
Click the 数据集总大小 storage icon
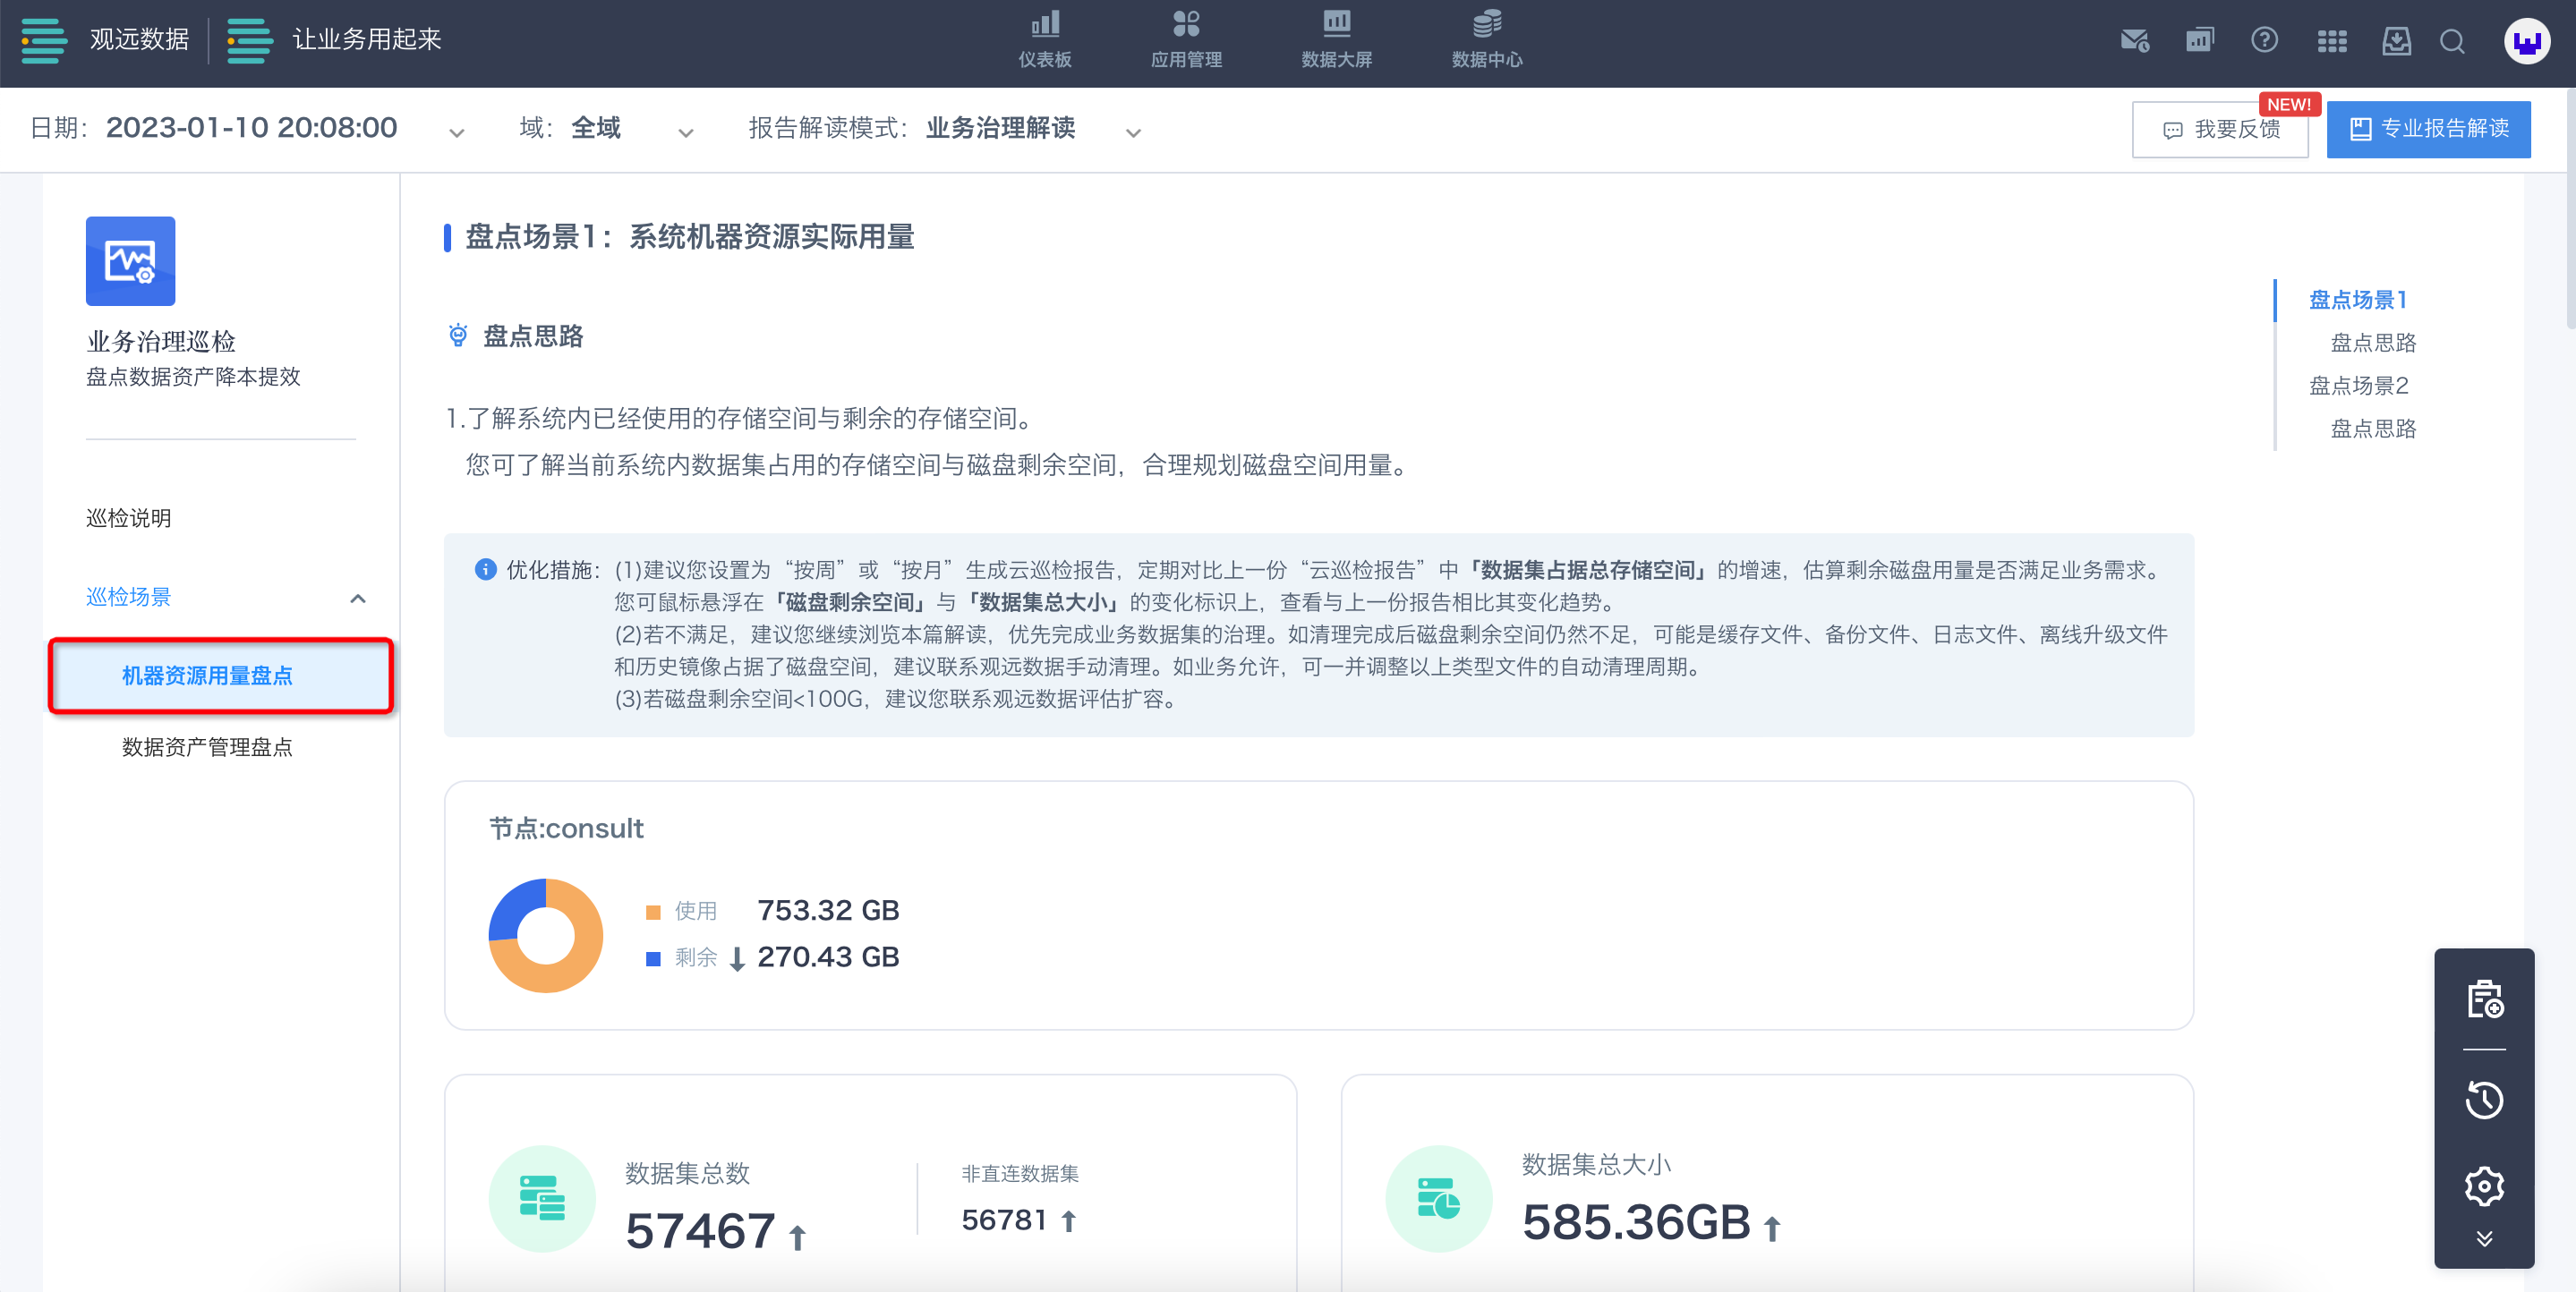tap(1438, 1198)
